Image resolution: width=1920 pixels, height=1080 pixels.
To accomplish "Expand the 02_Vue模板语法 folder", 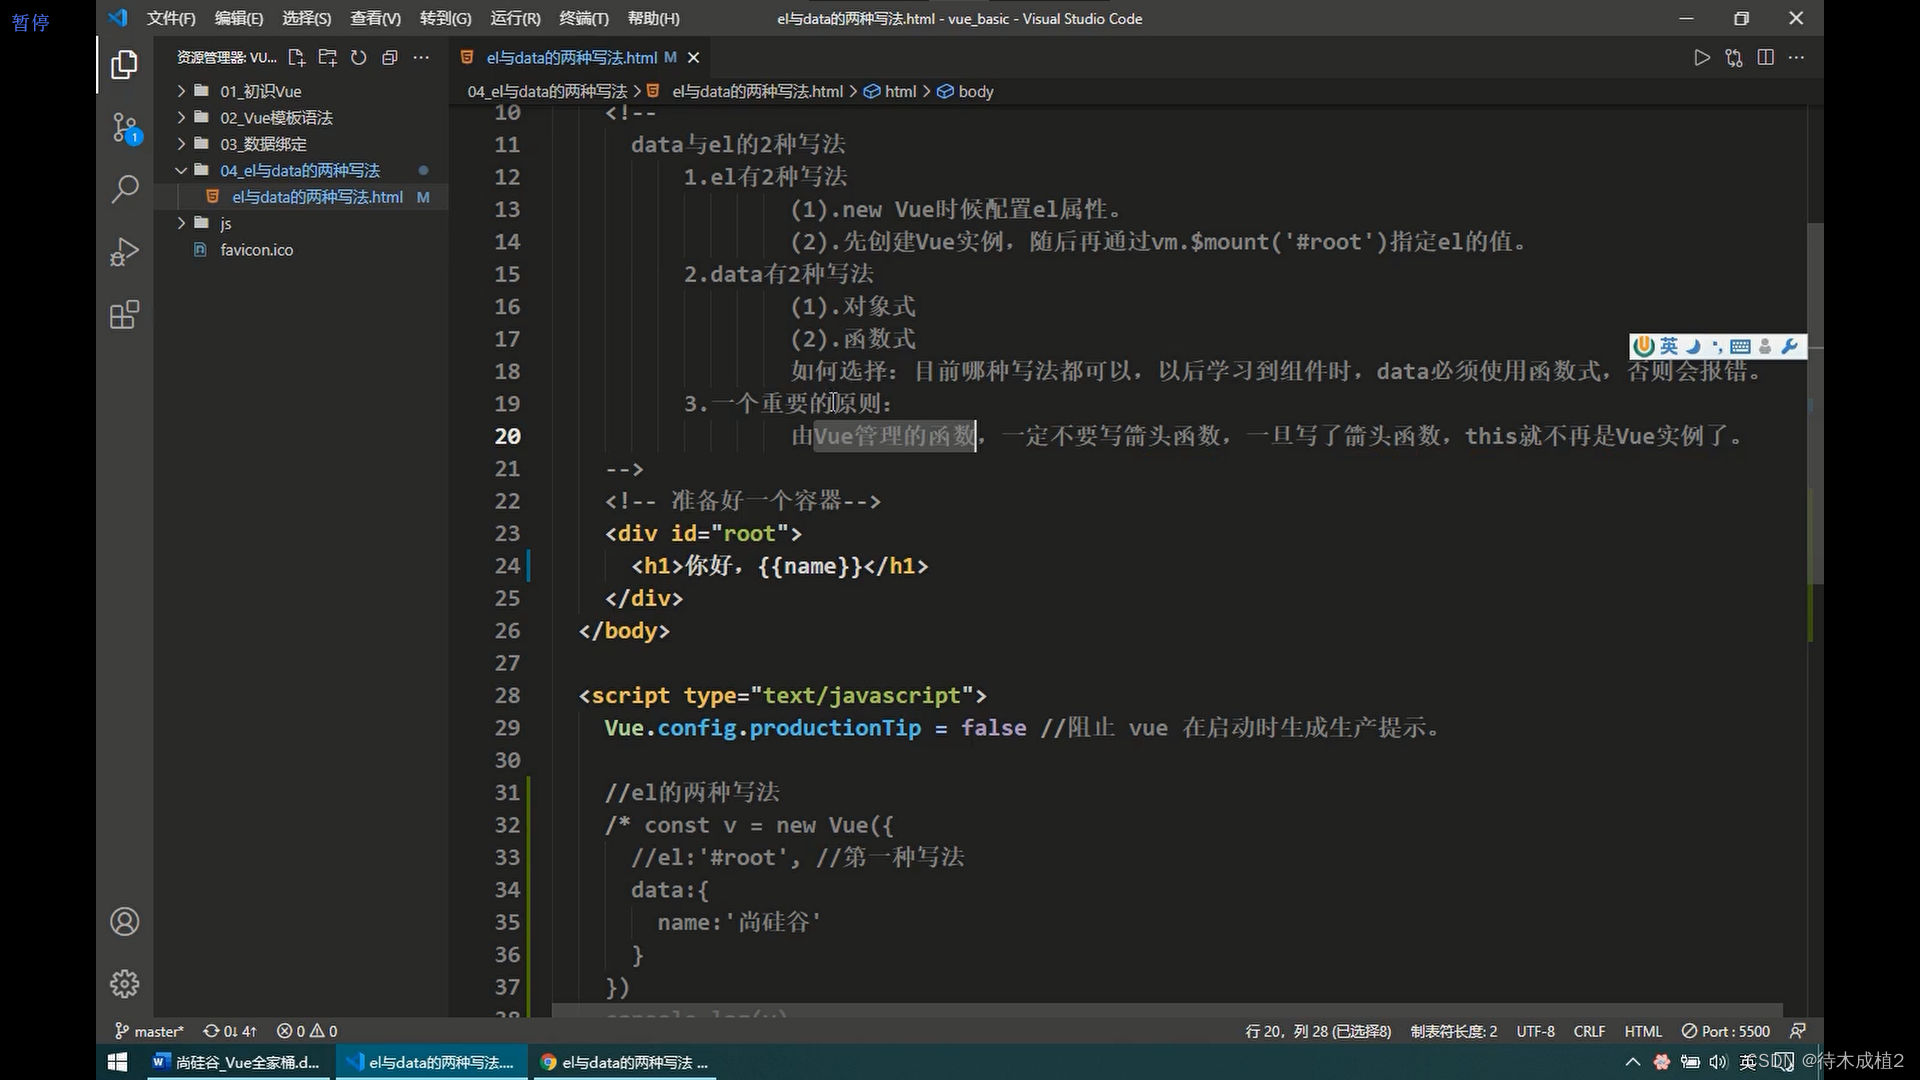I will pos(300,117).
